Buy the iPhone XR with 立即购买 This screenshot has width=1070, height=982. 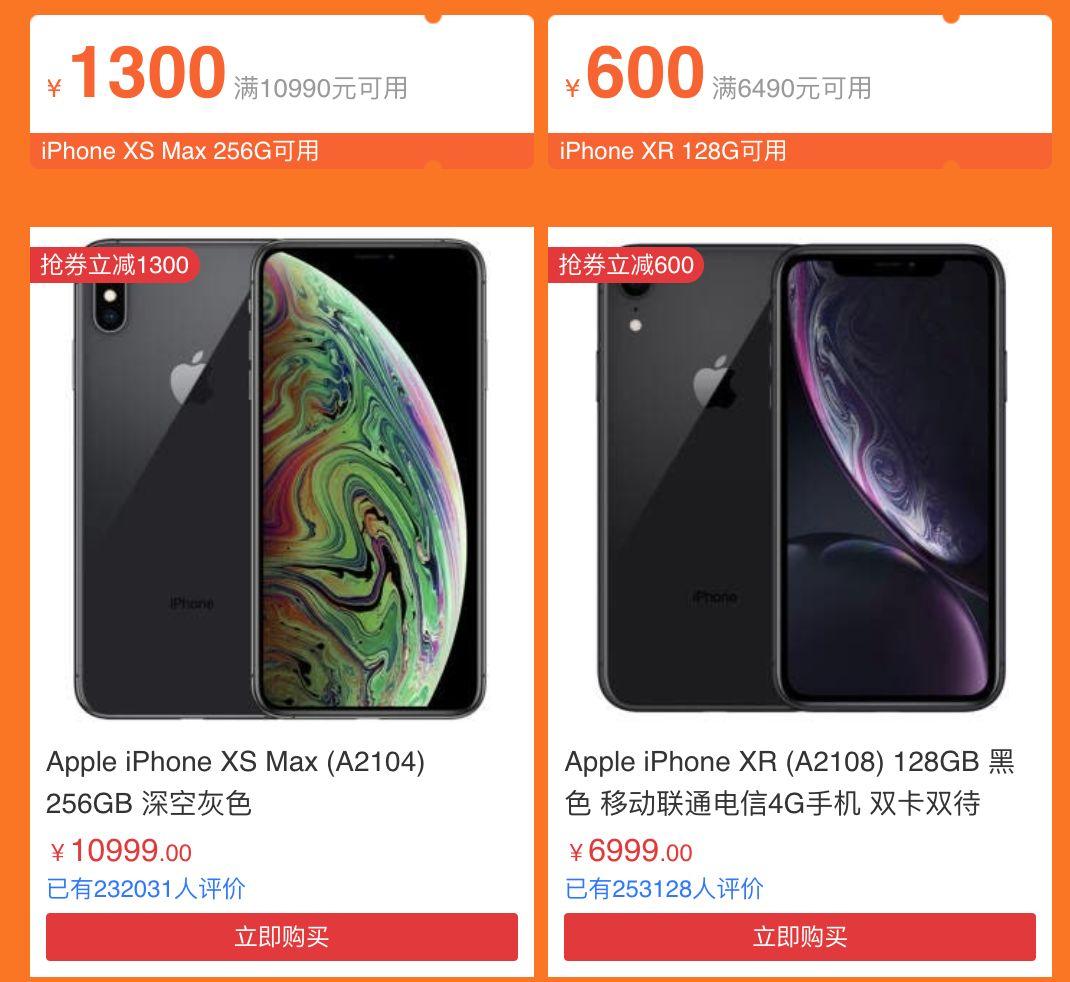click(x=800, y=936)
